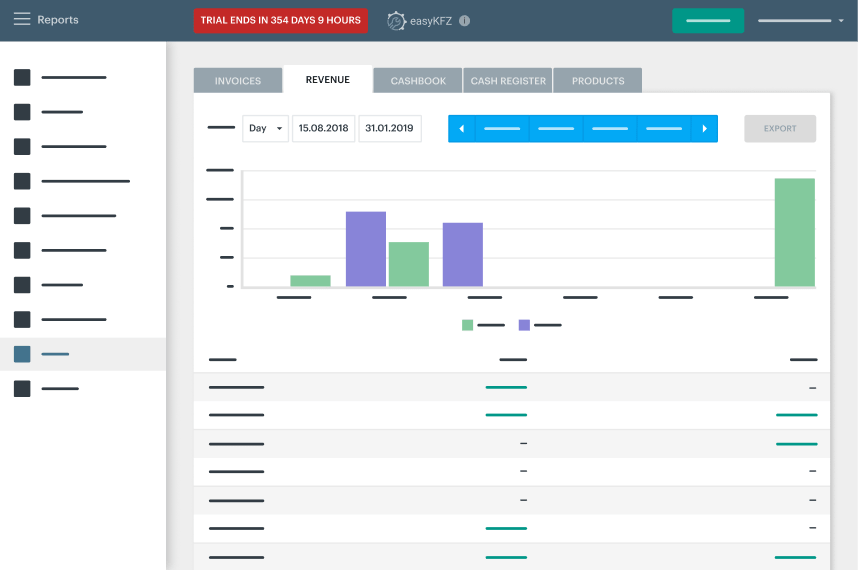
Task: Open the Cashbook tab
Action: (x=418, y=80)
